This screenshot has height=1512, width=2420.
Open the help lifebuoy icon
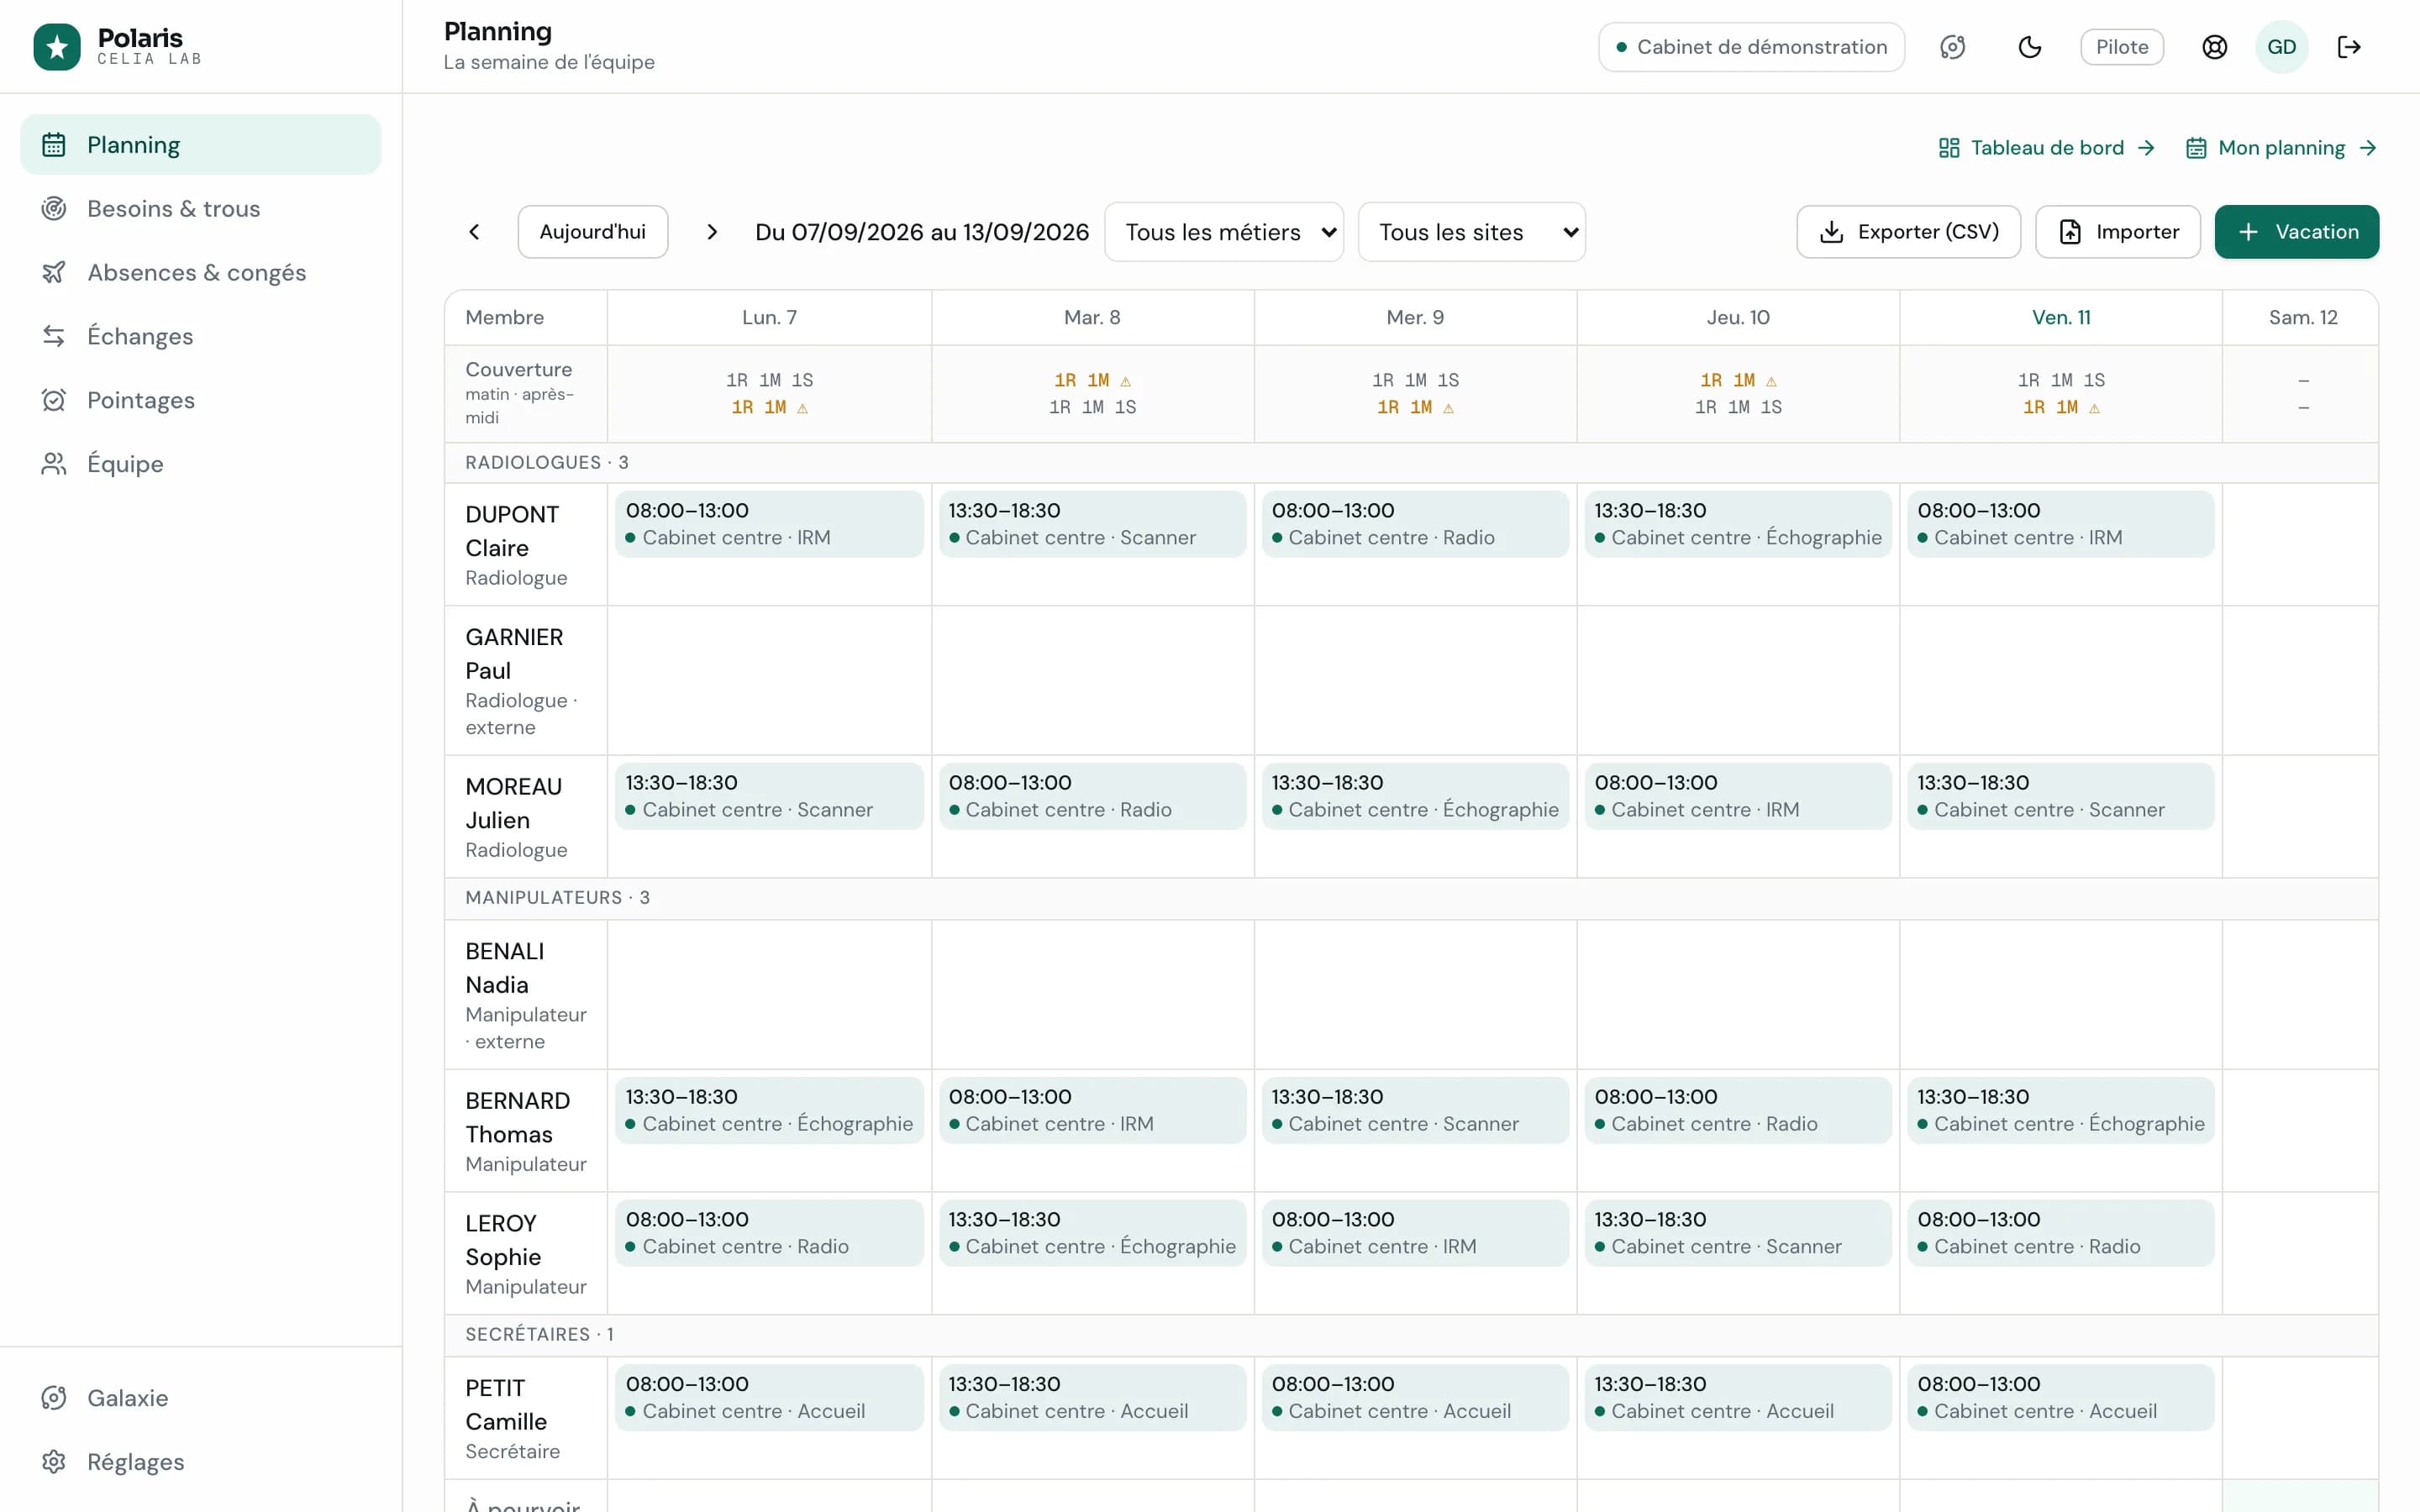2214,47
